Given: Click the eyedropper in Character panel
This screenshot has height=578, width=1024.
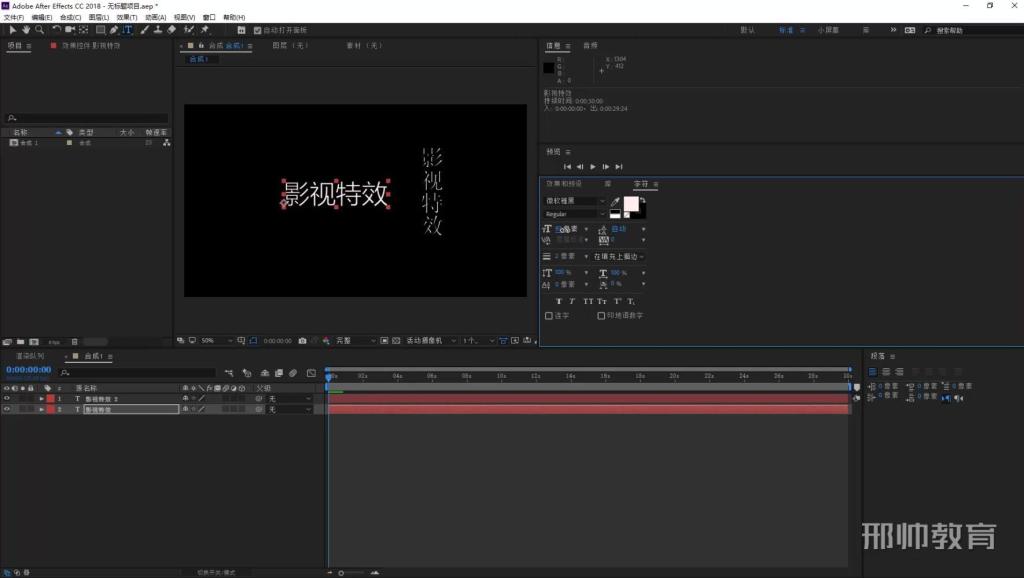Looking at the screenshot, I should tap(615, 201).
